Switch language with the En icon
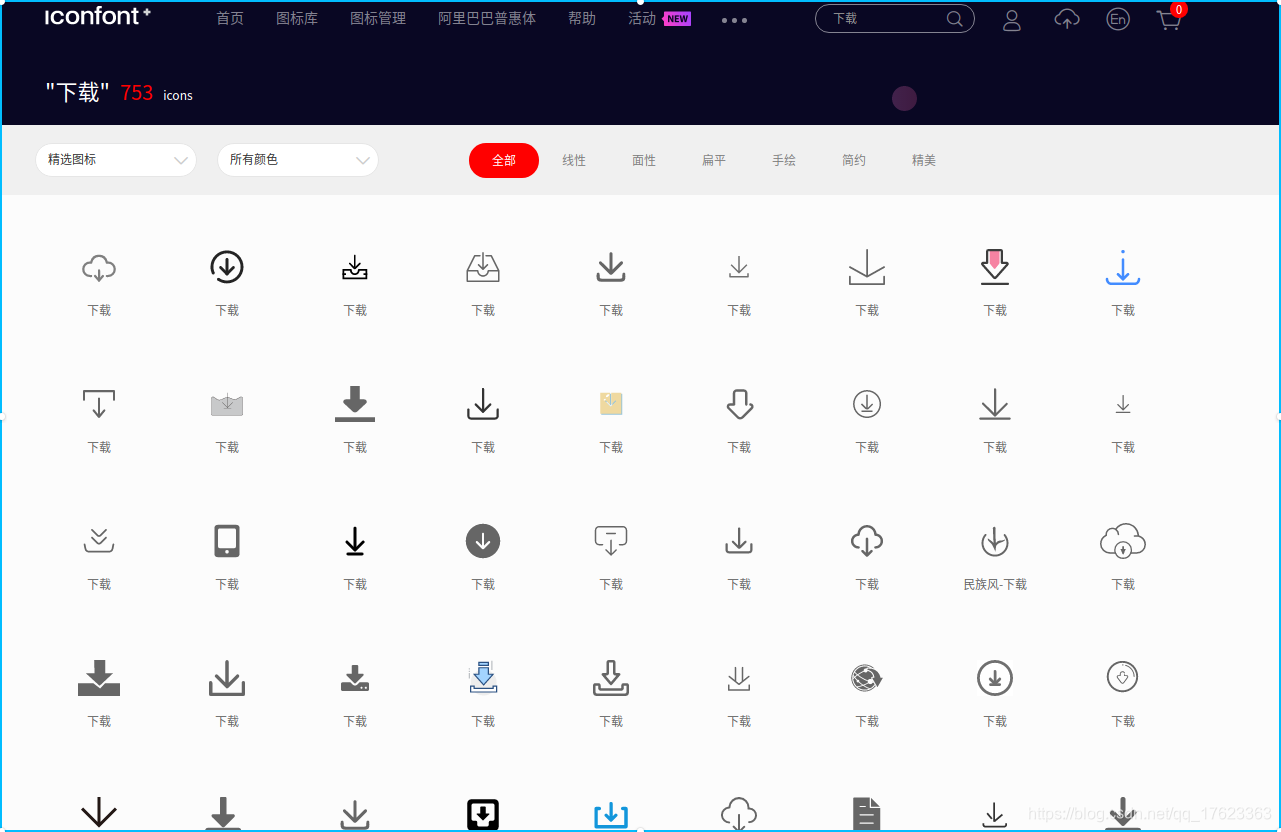This screenshot has width=1281, height=832. pyautogui.click(x=1118, y=19)
